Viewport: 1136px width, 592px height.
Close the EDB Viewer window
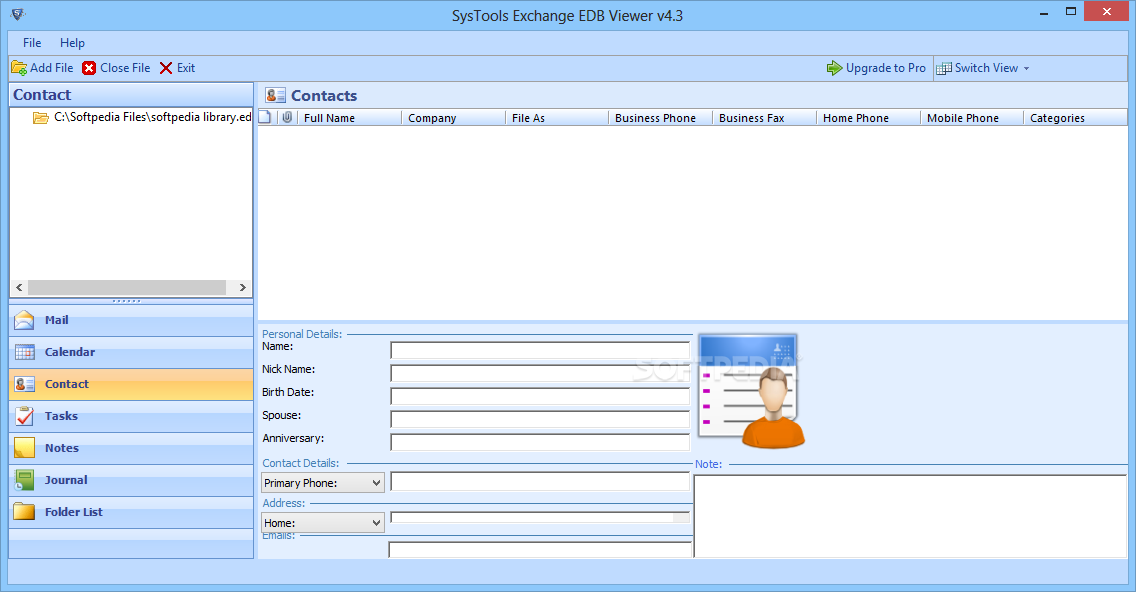click(1106, 12)
